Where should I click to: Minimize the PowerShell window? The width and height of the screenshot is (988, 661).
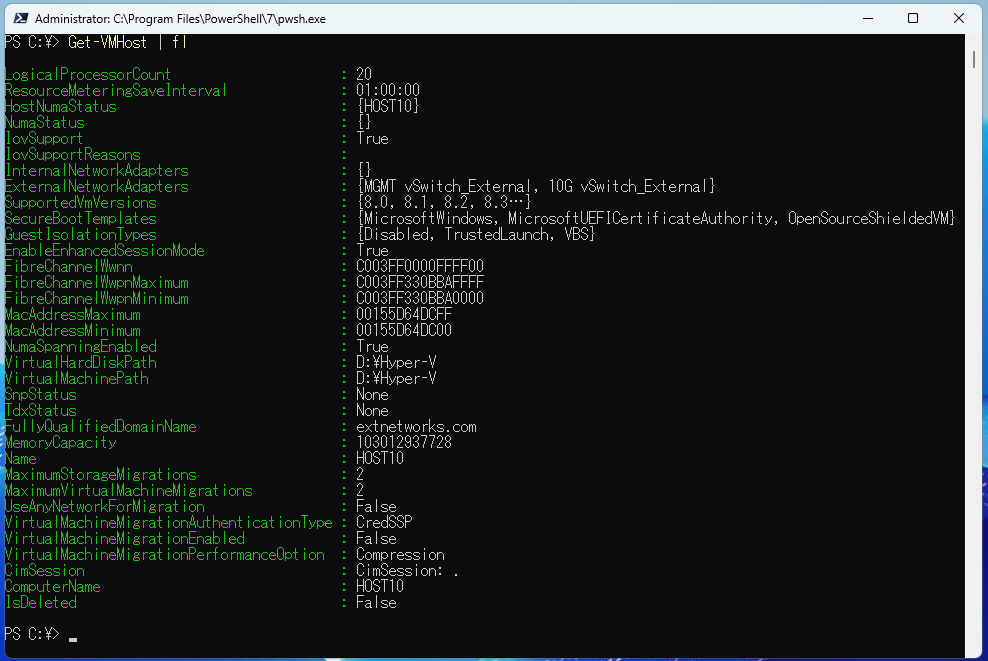866,18
